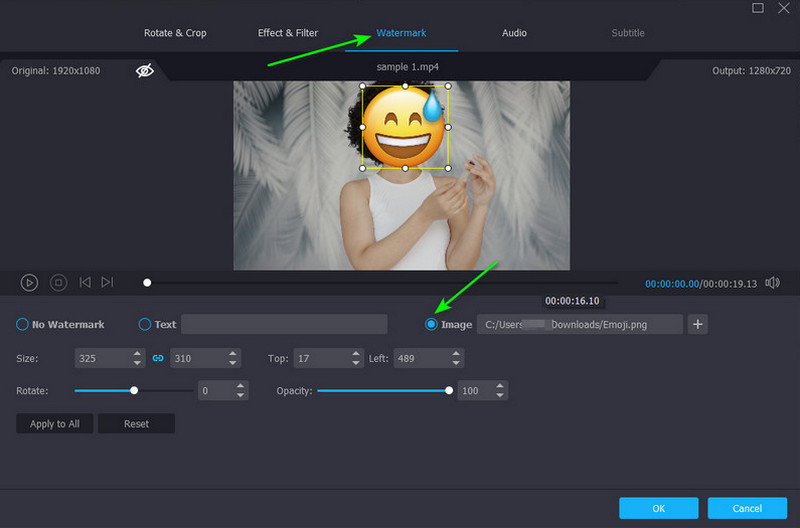
Task: Select the No Watermark radio option
Action: click(22, 324)
